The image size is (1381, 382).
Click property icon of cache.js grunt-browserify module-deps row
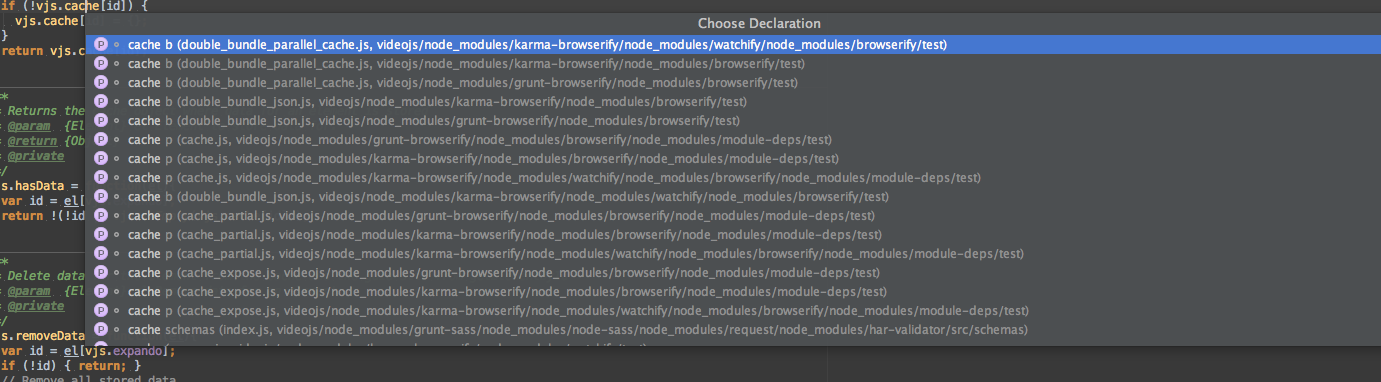pos(100,139)
